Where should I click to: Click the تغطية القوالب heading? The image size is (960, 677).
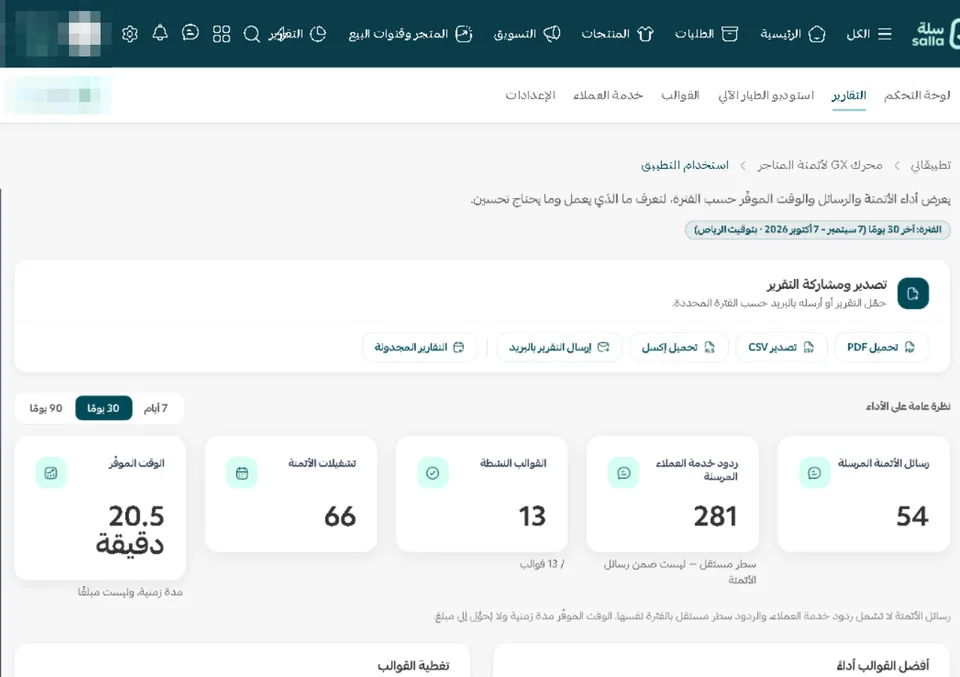pyautogui.click(x=413, y=665)
